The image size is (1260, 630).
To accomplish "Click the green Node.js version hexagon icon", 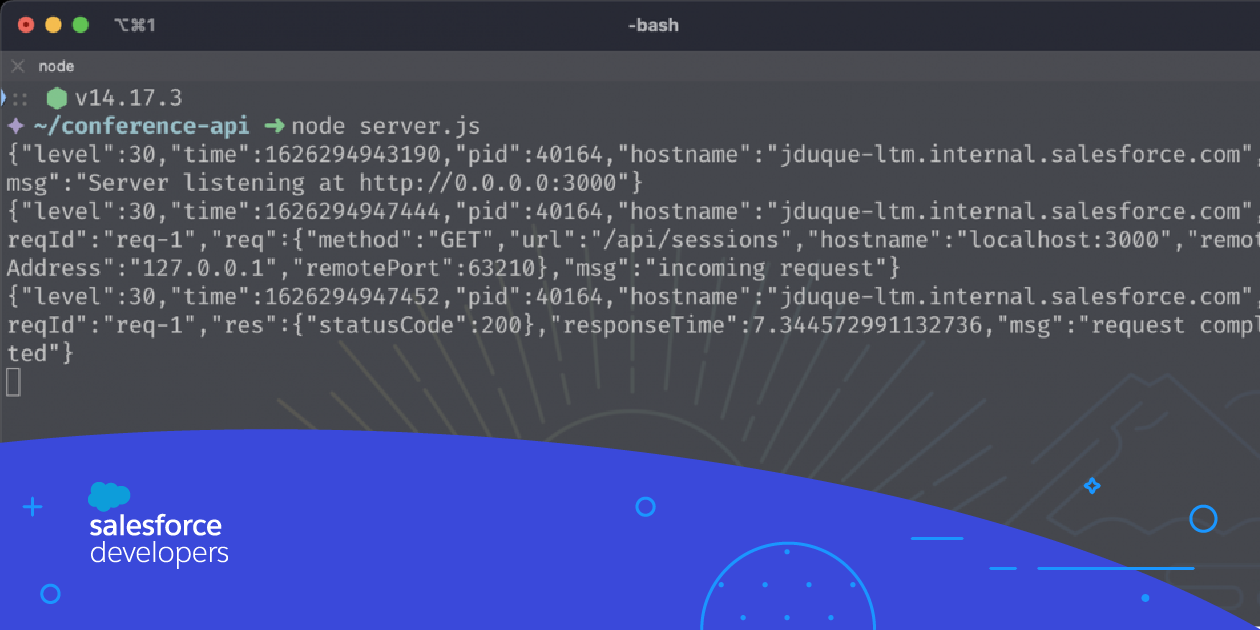I will 57,97.
